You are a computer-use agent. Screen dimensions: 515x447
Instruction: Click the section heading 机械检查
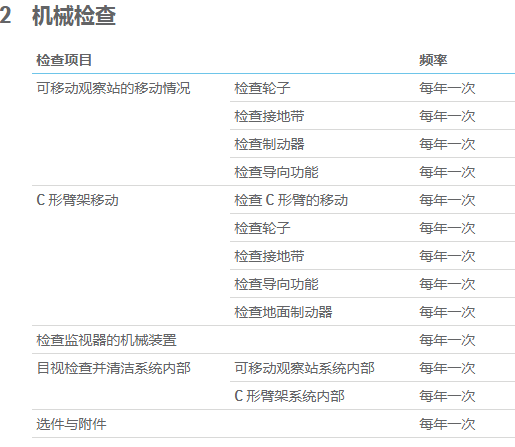pos(74,16)
